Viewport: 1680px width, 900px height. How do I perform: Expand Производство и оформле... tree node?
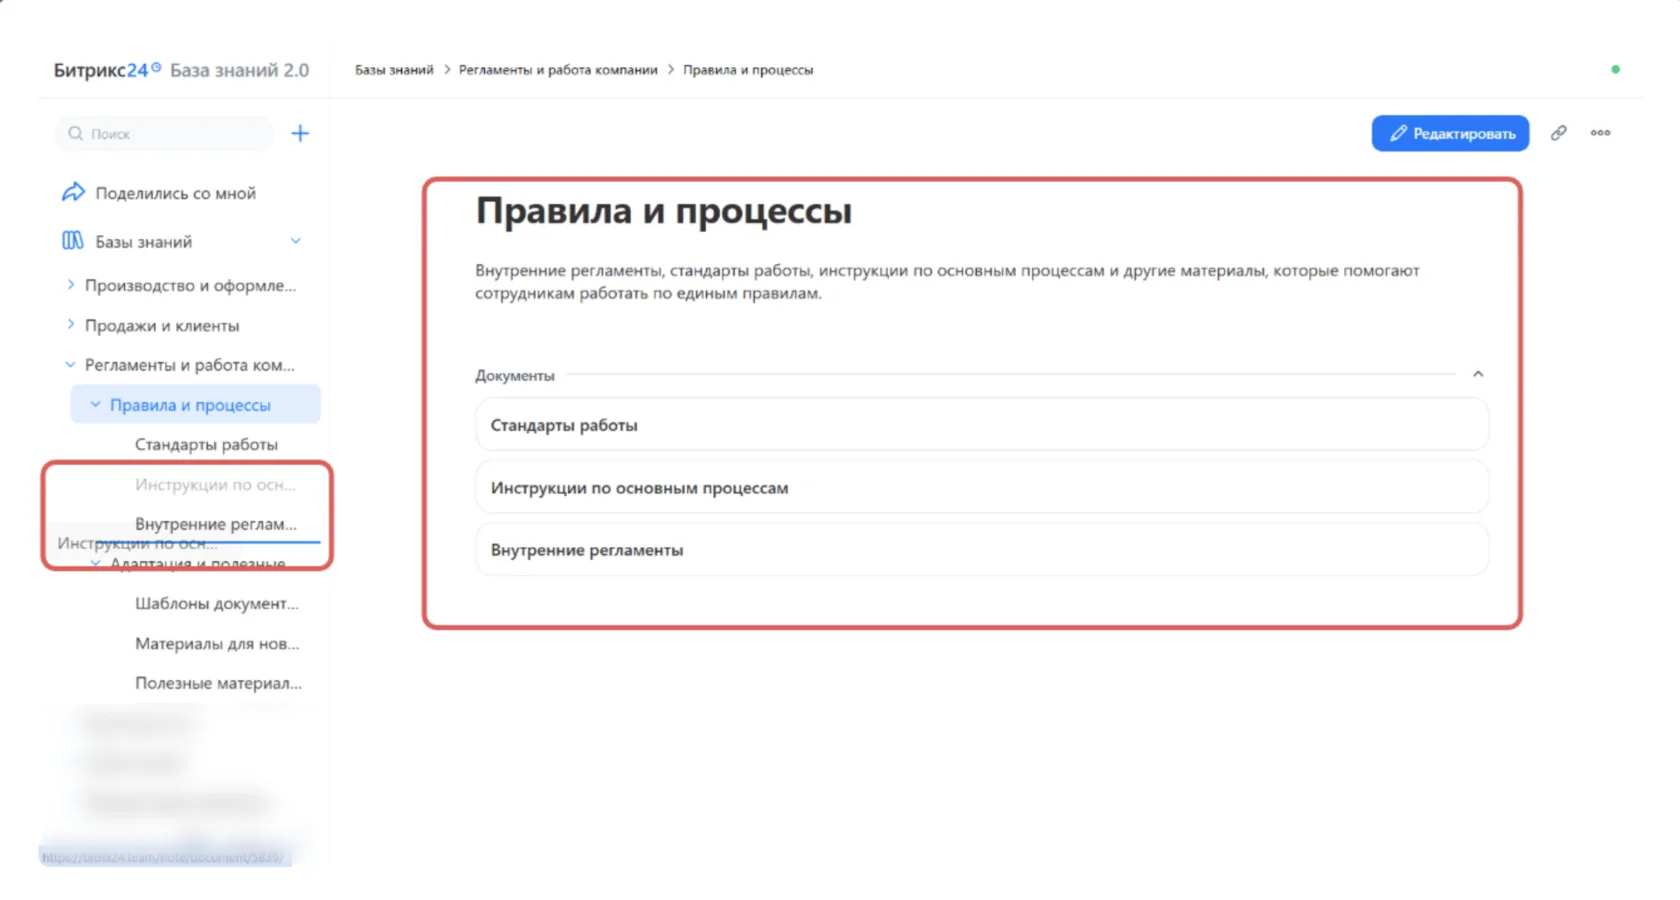70,285
